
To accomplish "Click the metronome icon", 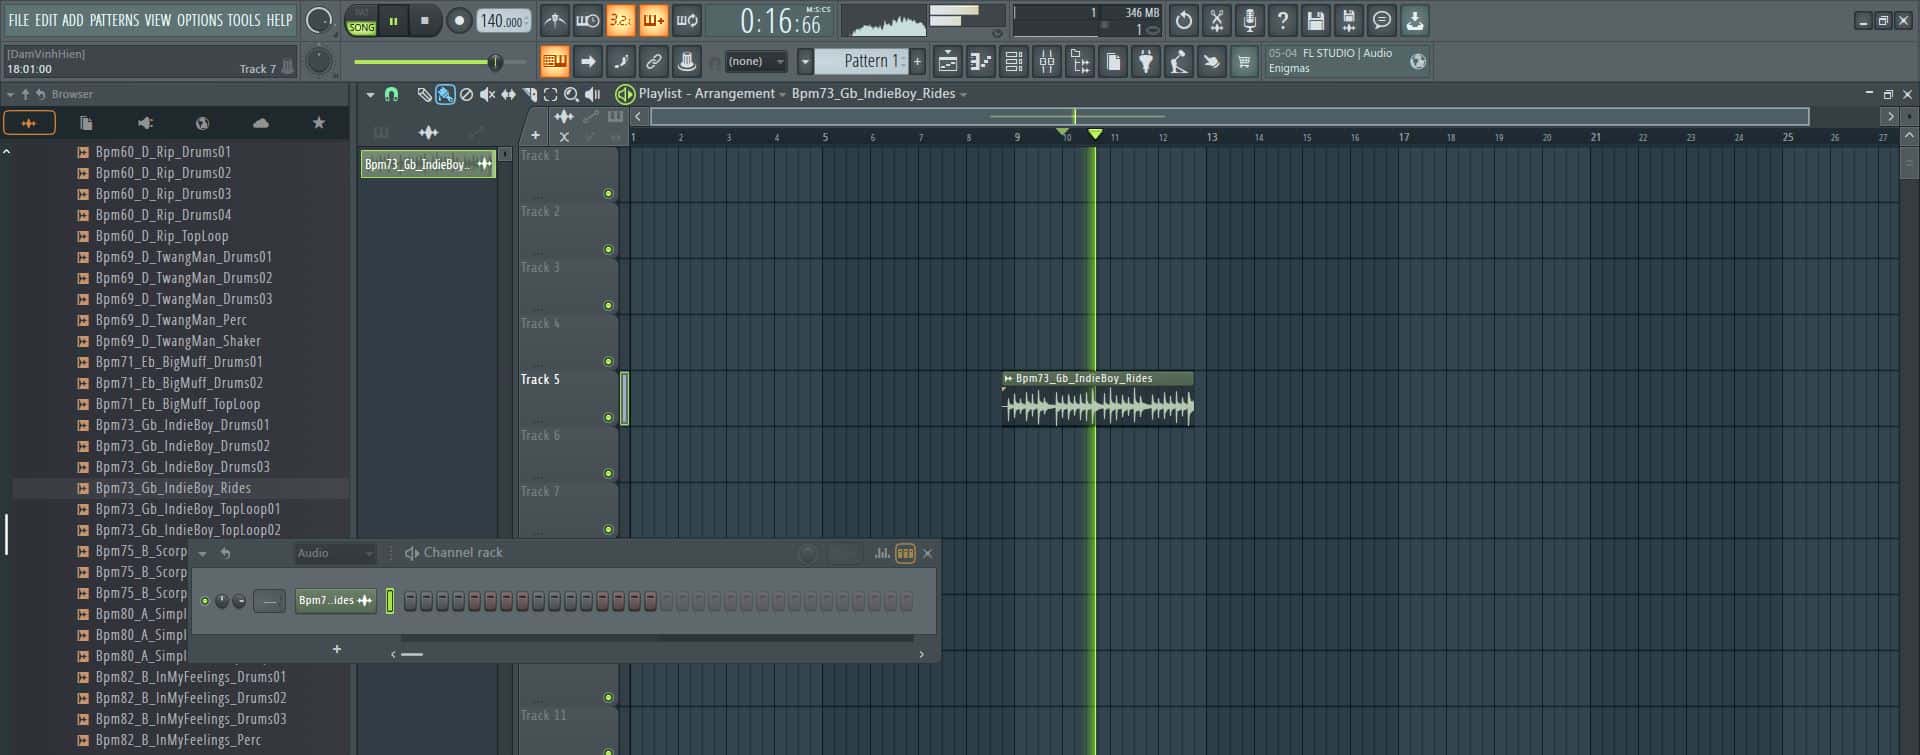I will click(x=555, y=21).
